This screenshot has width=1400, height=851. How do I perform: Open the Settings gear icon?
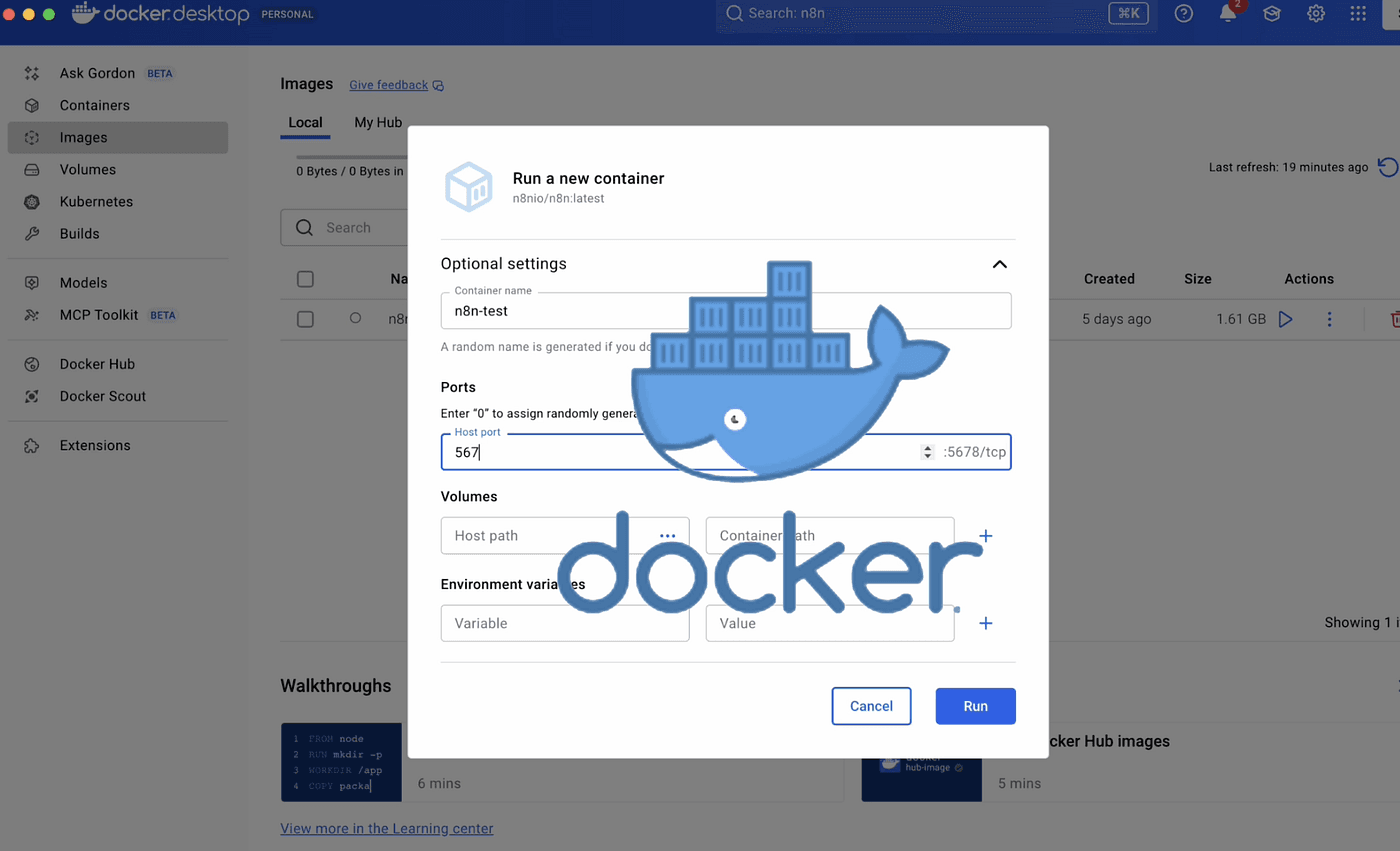[x=1316, y=14]
